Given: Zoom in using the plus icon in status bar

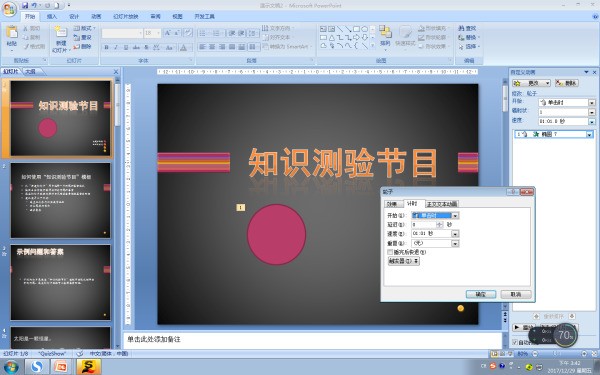Looking at the screenshot, I should point(584,354).
